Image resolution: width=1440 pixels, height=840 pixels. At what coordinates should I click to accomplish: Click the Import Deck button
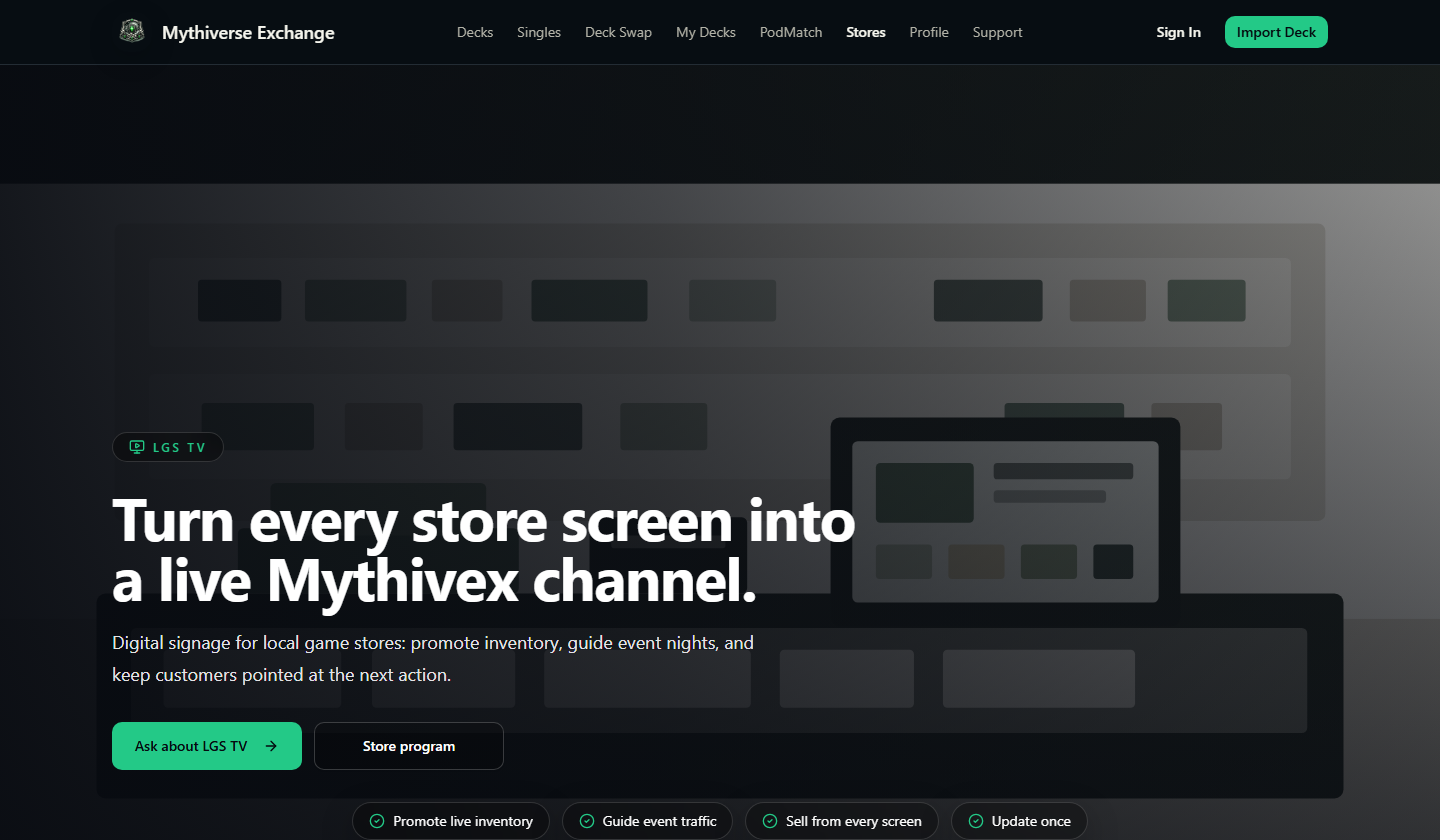(x=1276, y=32)
